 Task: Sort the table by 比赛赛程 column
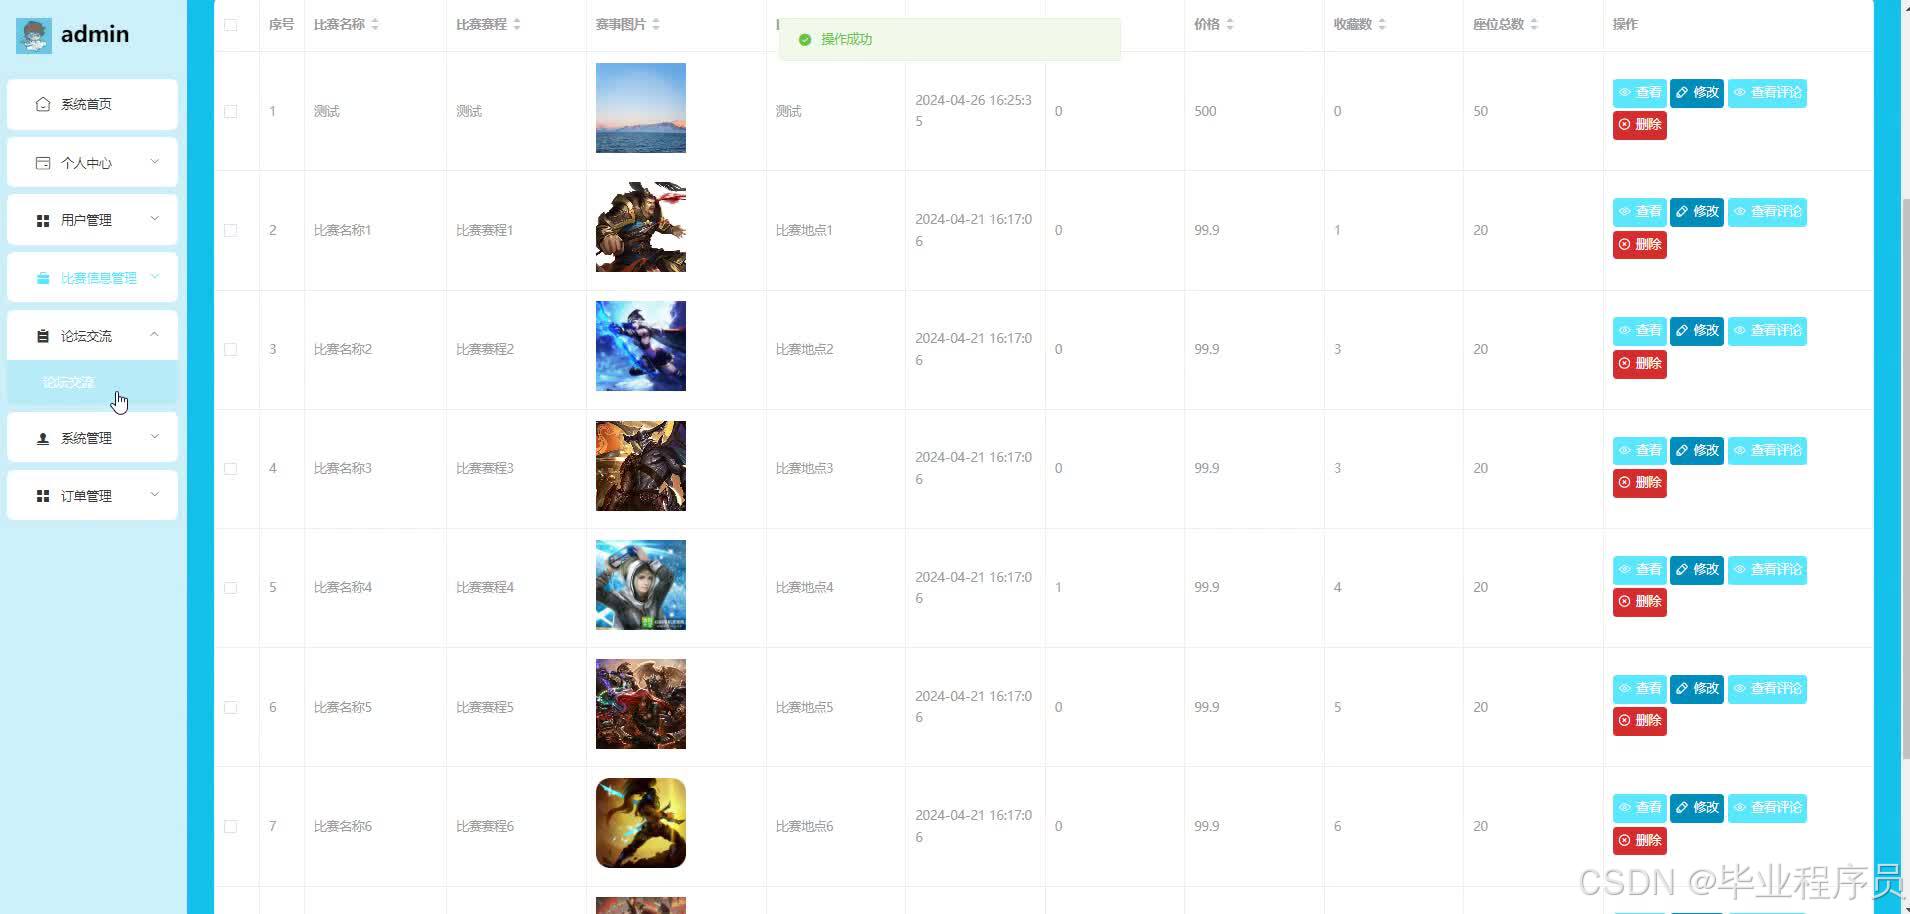(517, 24)
